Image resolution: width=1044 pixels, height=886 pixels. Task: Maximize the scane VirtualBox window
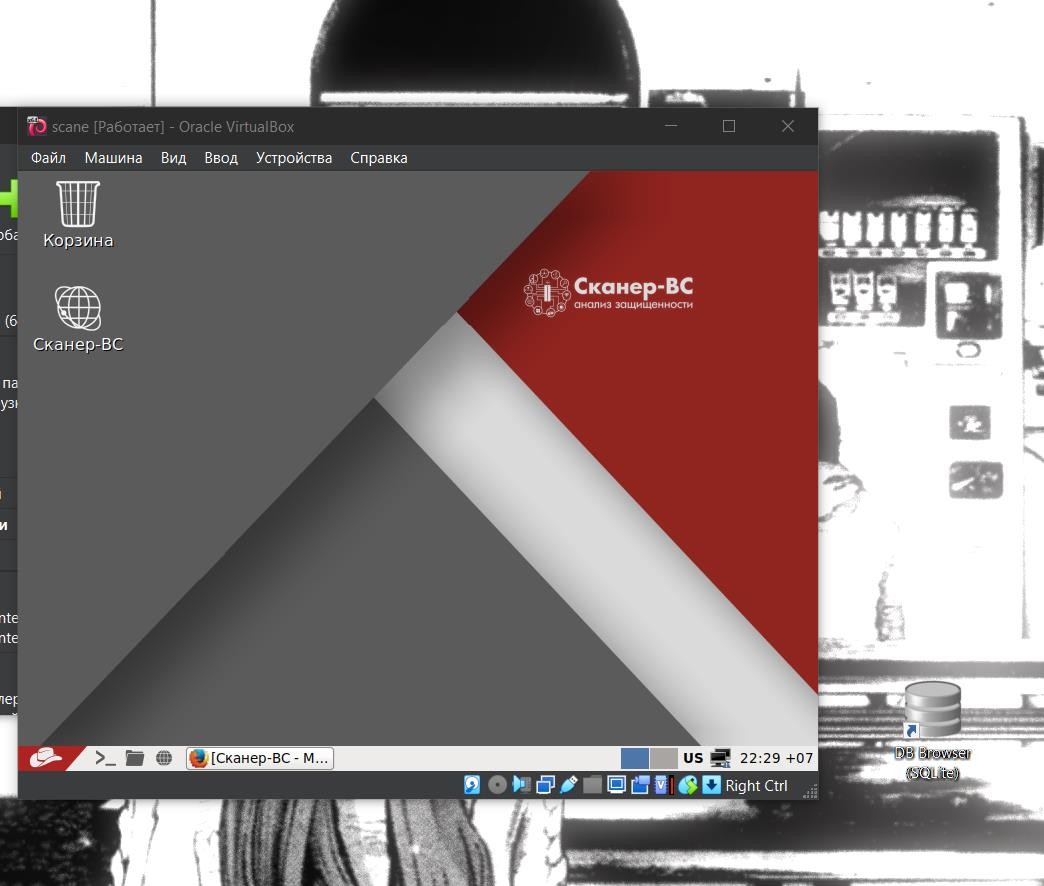pos(729,126)
